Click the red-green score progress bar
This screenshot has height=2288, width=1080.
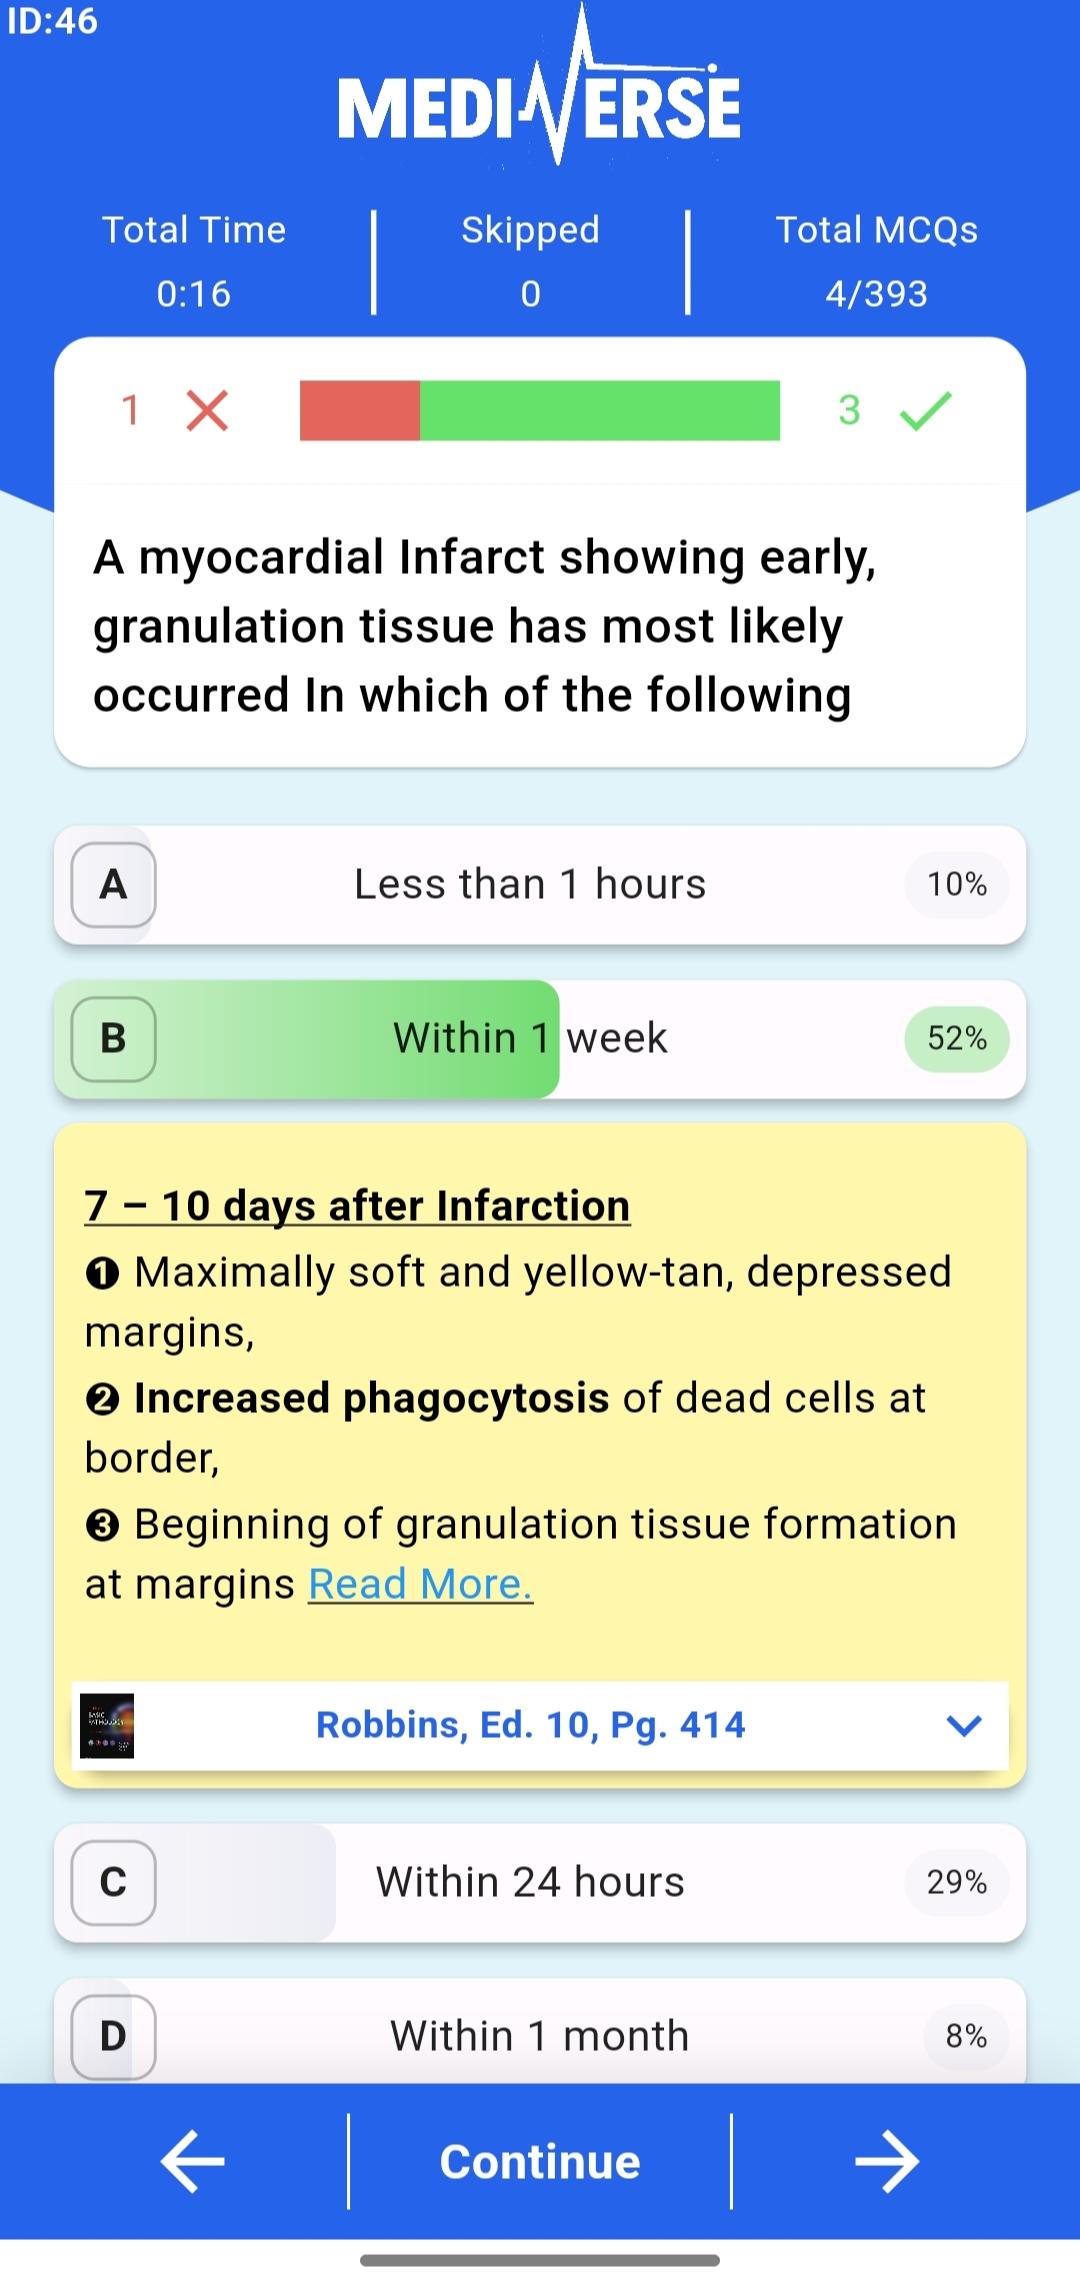click(540, 410)
